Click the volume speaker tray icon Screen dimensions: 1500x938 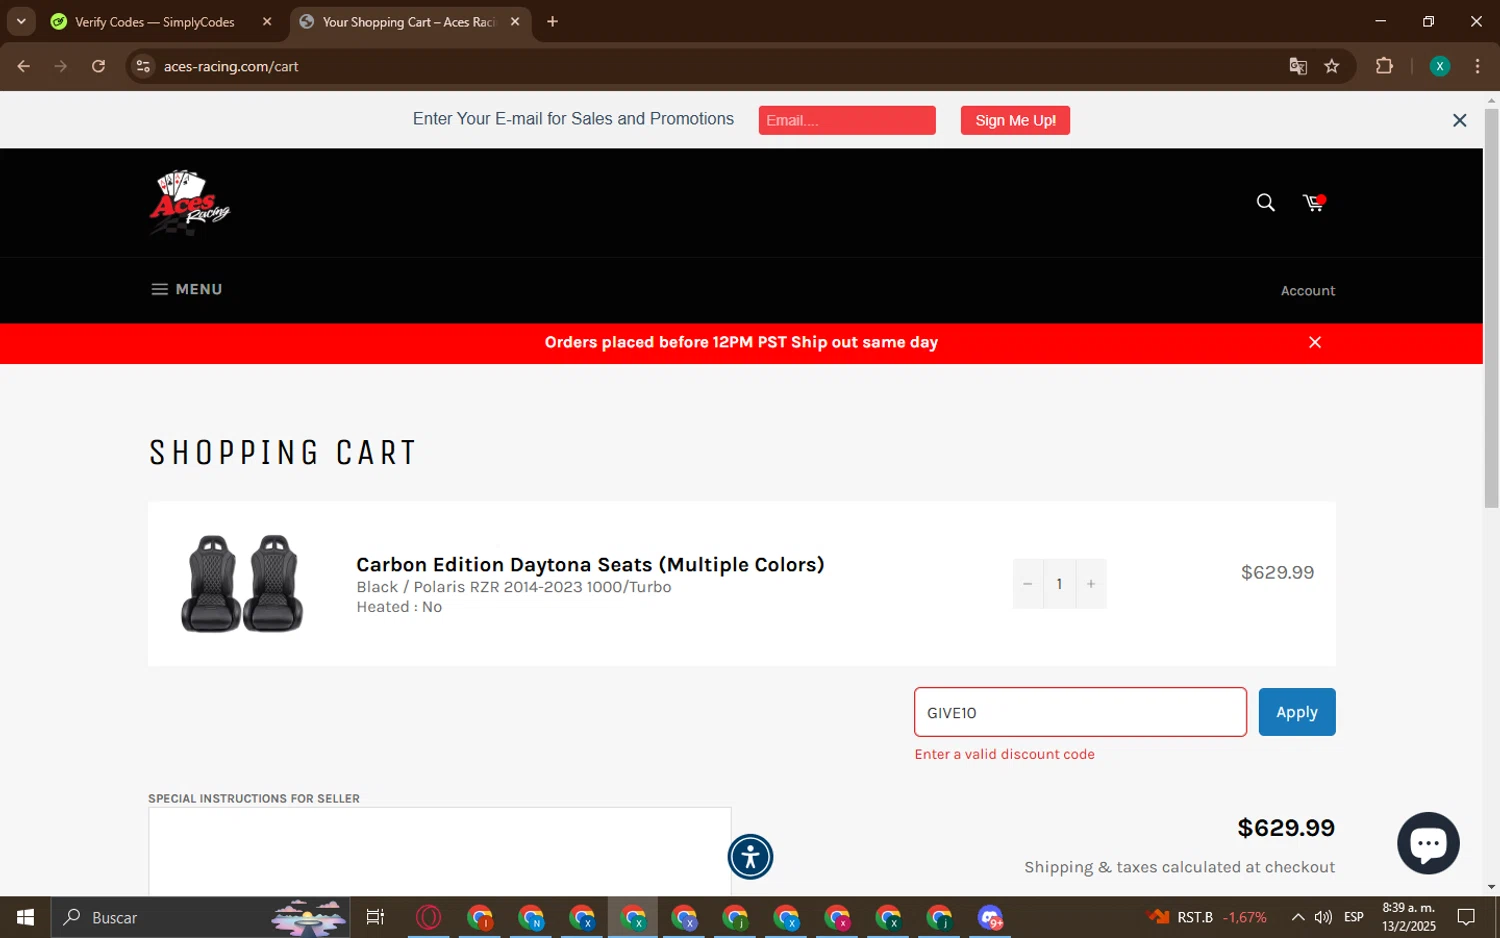click(1323, 917)
